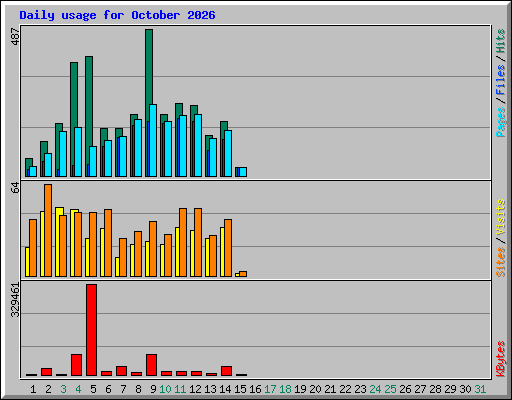Click the red KBytes bar for day 4
This screenshot has width=512, height=400.
click(76, 365)
